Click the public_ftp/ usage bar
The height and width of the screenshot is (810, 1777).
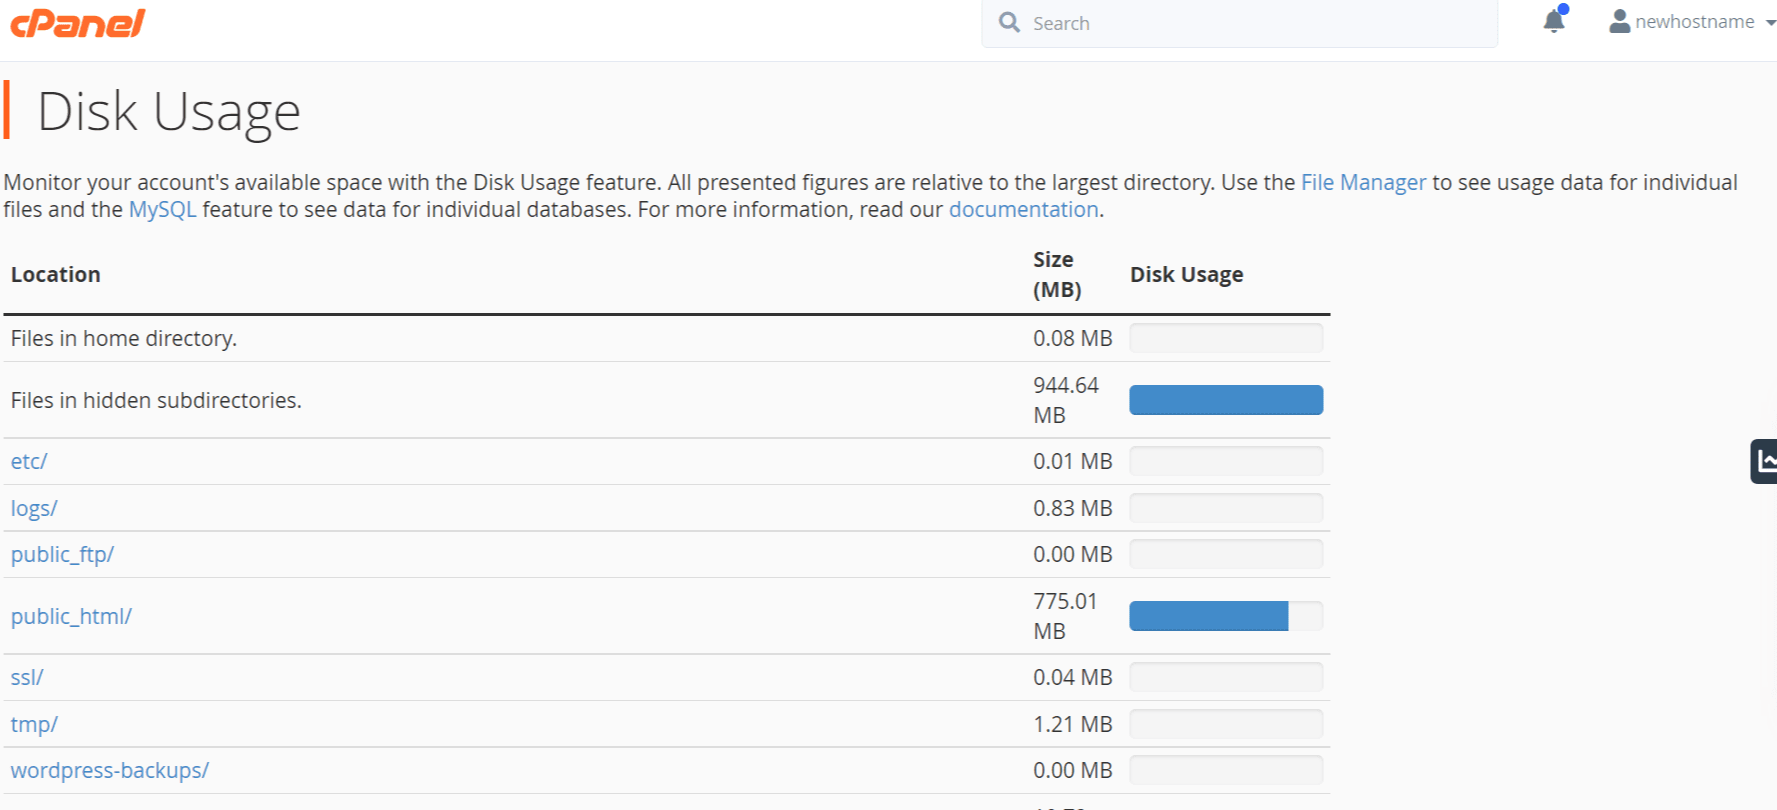click(x=1226, y=554)
